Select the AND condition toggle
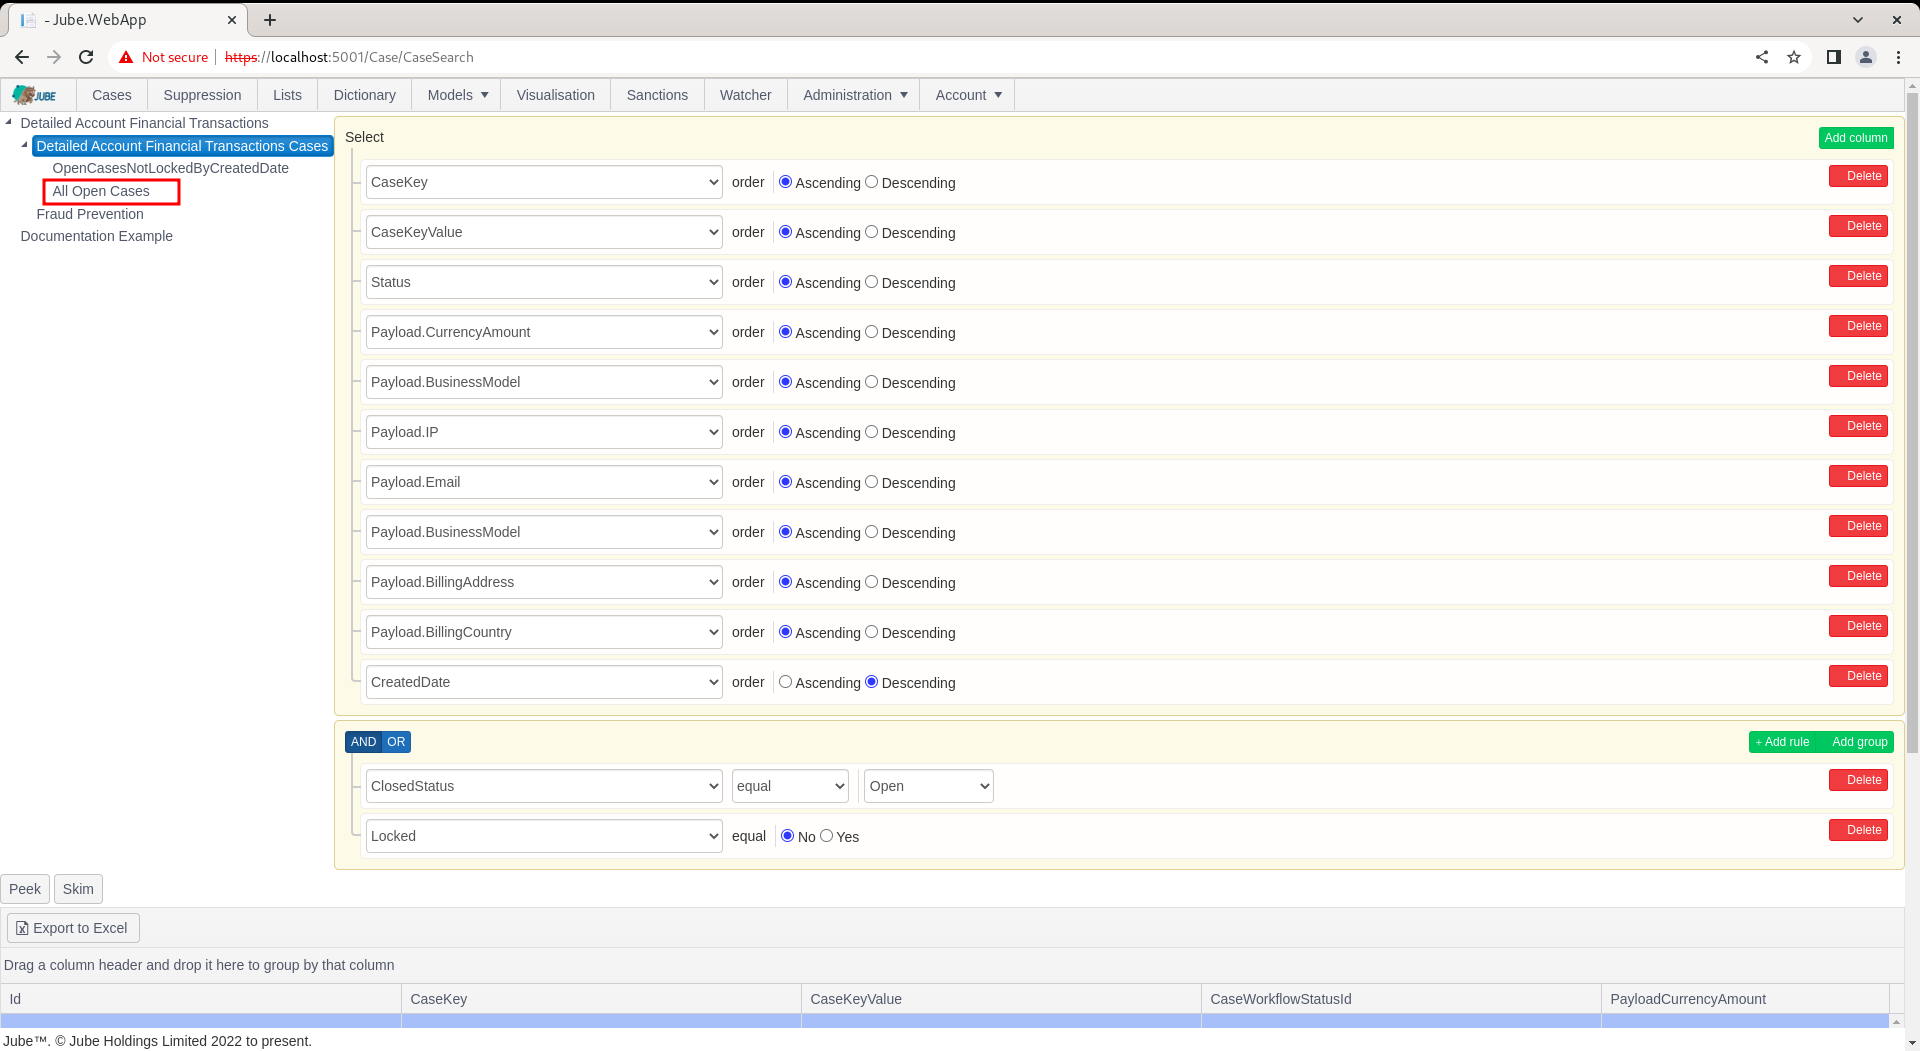This screenshot has height=1051, width=1920. [364, 742]
